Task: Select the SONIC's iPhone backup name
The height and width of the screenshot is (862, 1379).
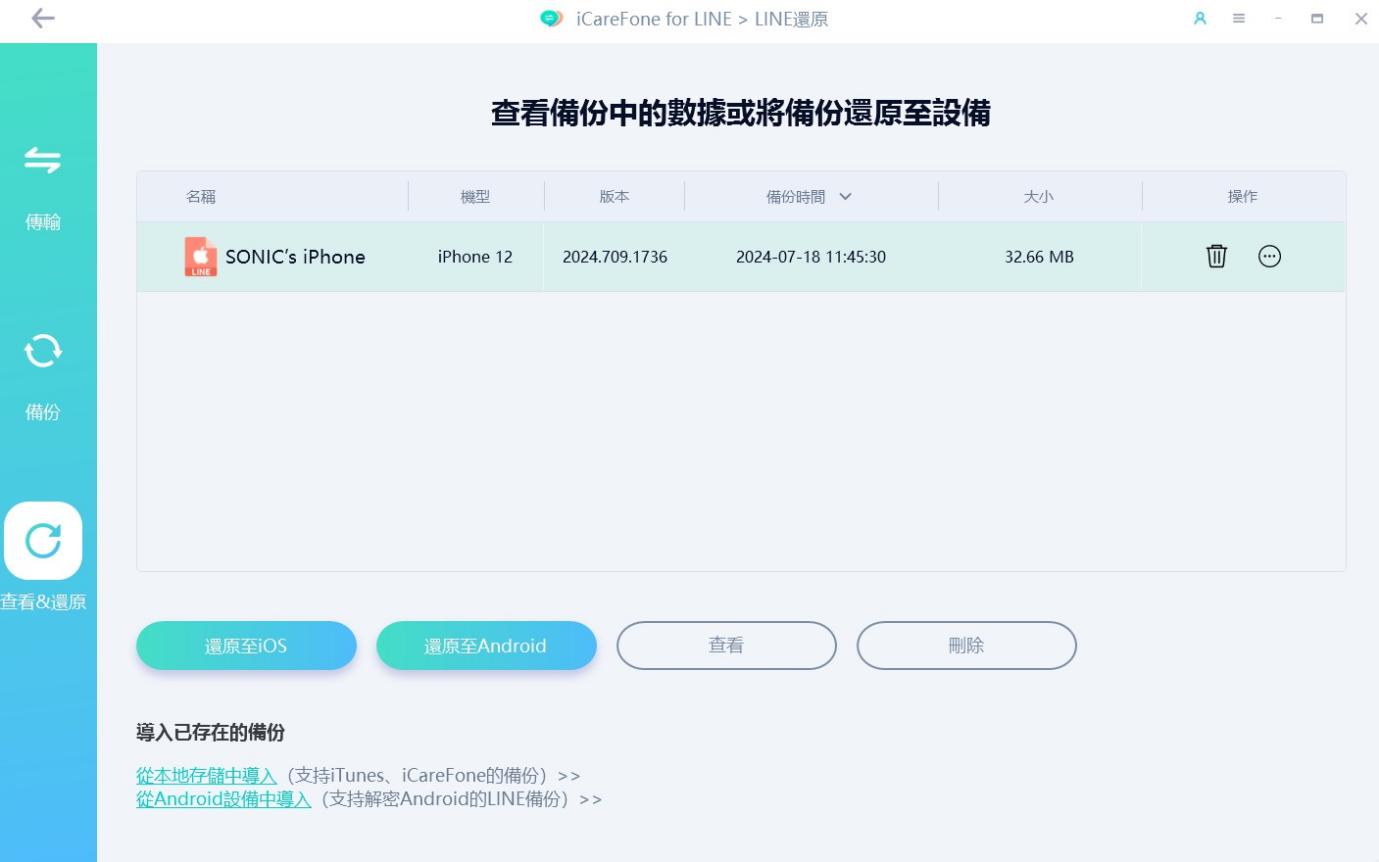Action: (295, 257)
